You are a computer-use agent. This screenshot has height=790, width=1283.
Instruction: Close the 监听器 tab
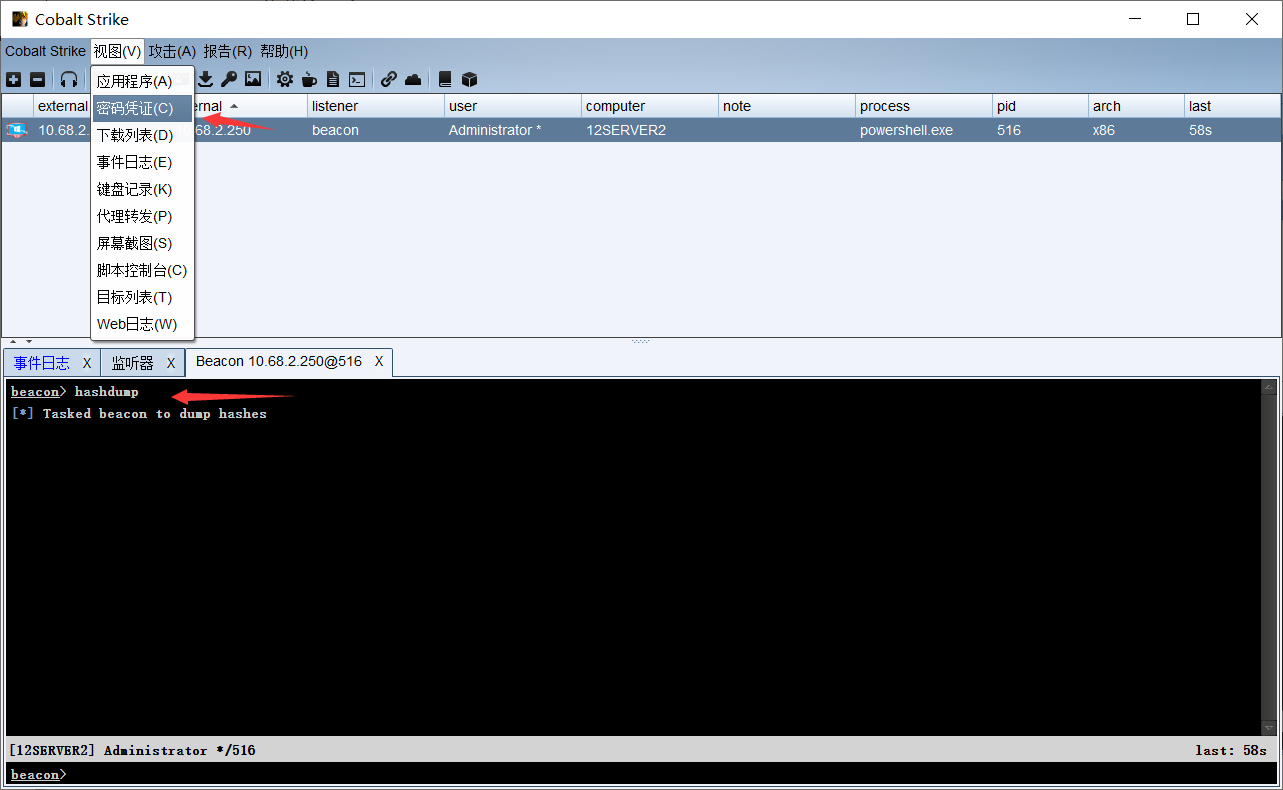click(171, 363)
